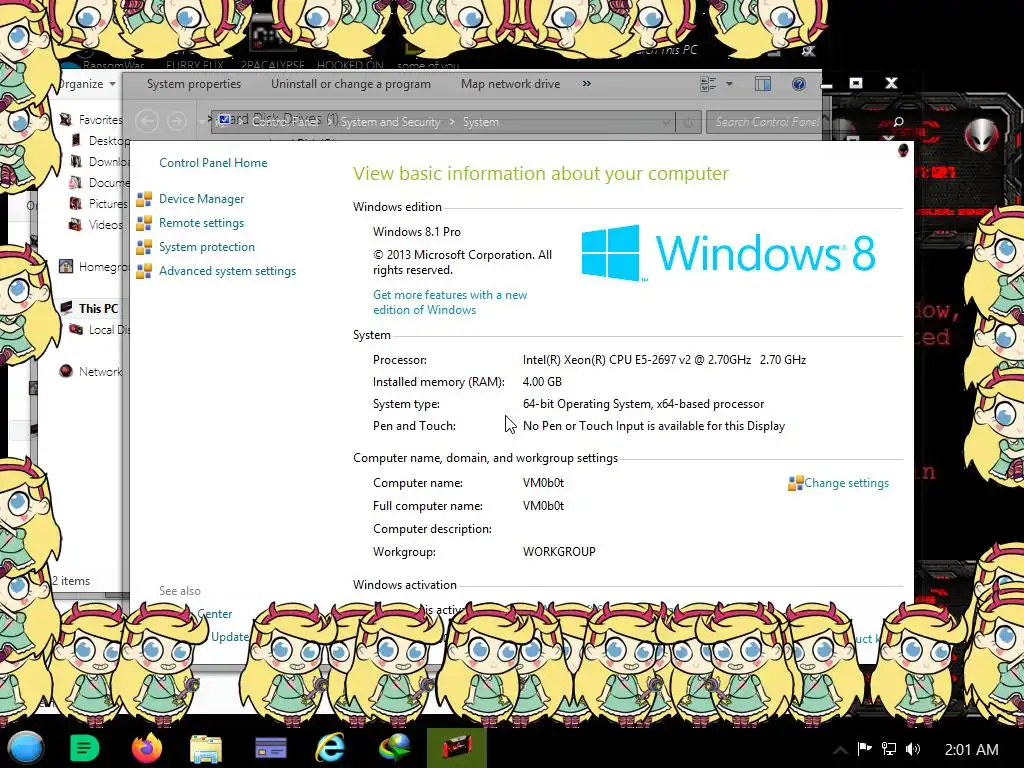Click the WORKGROUP value text

pyautogui.click(x=559, y=552)
